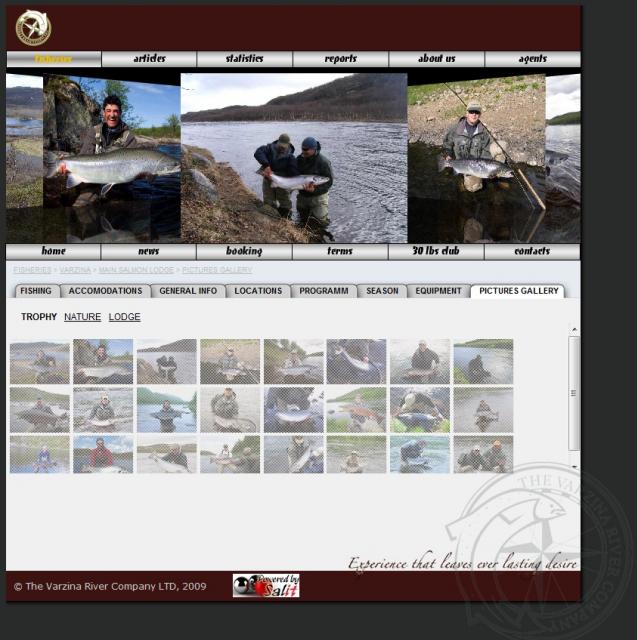Open the 30 lbs club page
Viewport: 637px width, 640px height.
coord(436,252)
